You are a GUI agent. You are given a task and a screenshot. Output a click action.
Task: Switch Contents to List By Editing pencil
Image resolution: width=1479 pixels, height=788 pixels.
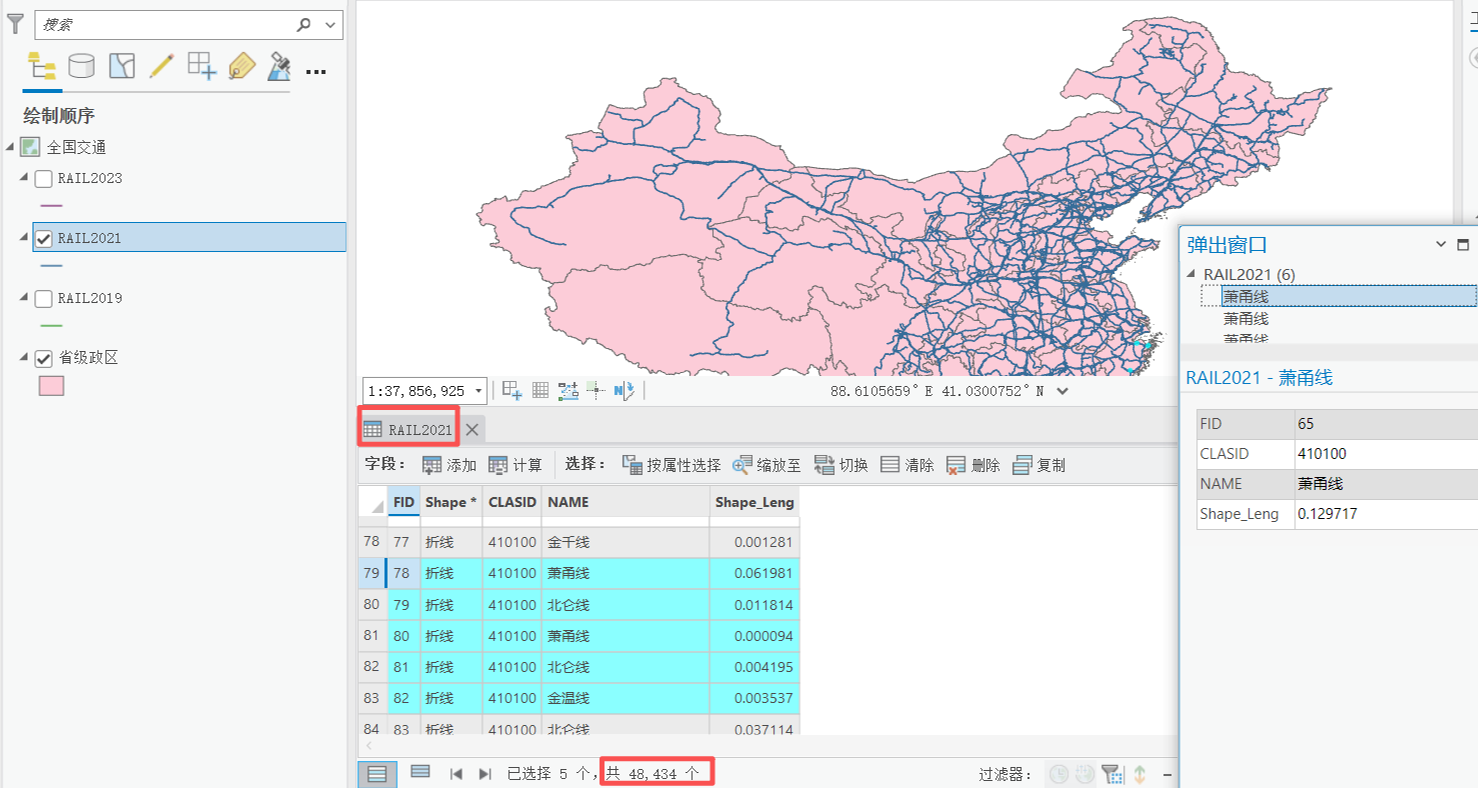(161, 66)
